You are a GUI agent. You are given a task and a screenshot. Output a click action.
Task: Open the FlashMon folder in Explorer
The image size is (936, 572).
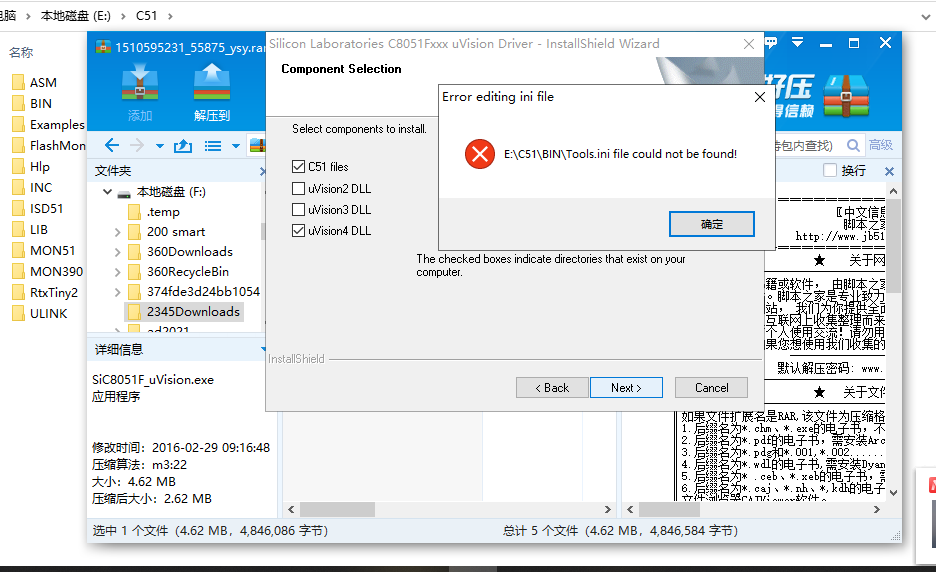[57, 145]
